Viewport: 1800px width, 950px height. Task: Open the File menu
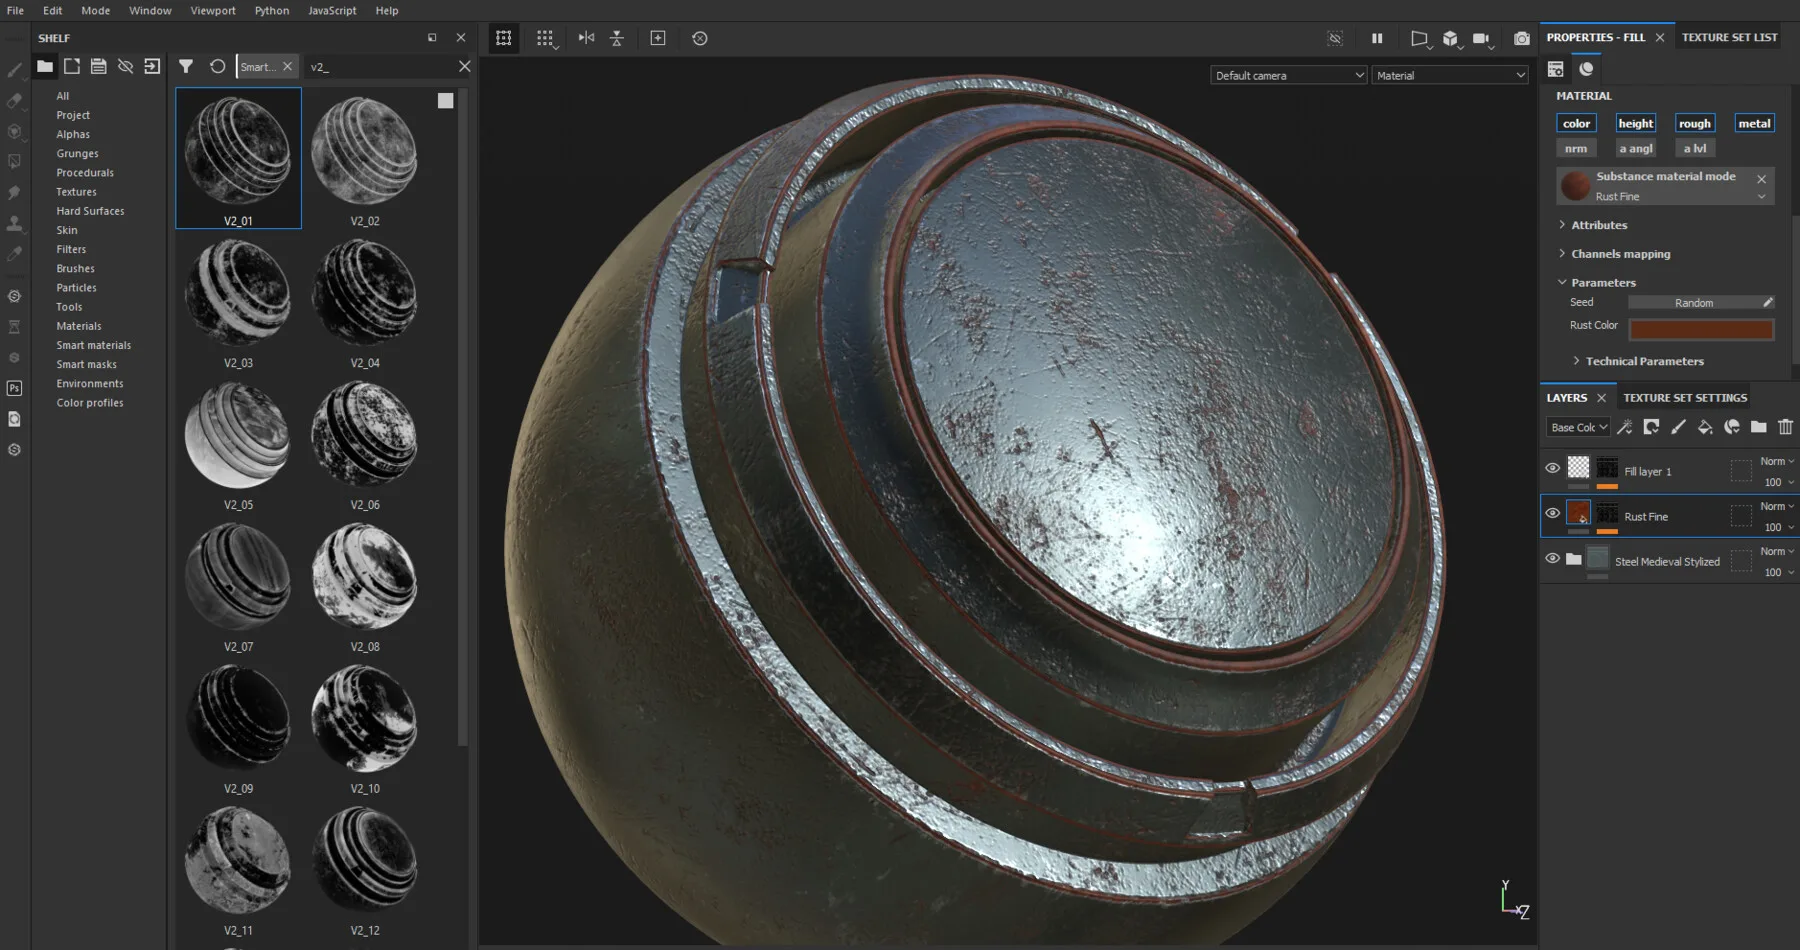point(15,10)
